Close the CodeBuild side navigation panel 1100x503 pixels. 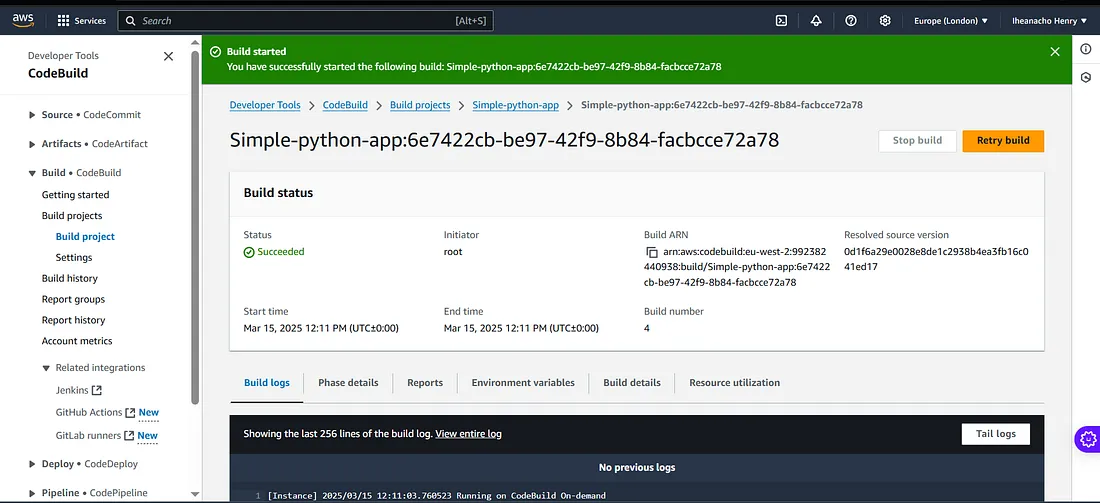168,56
